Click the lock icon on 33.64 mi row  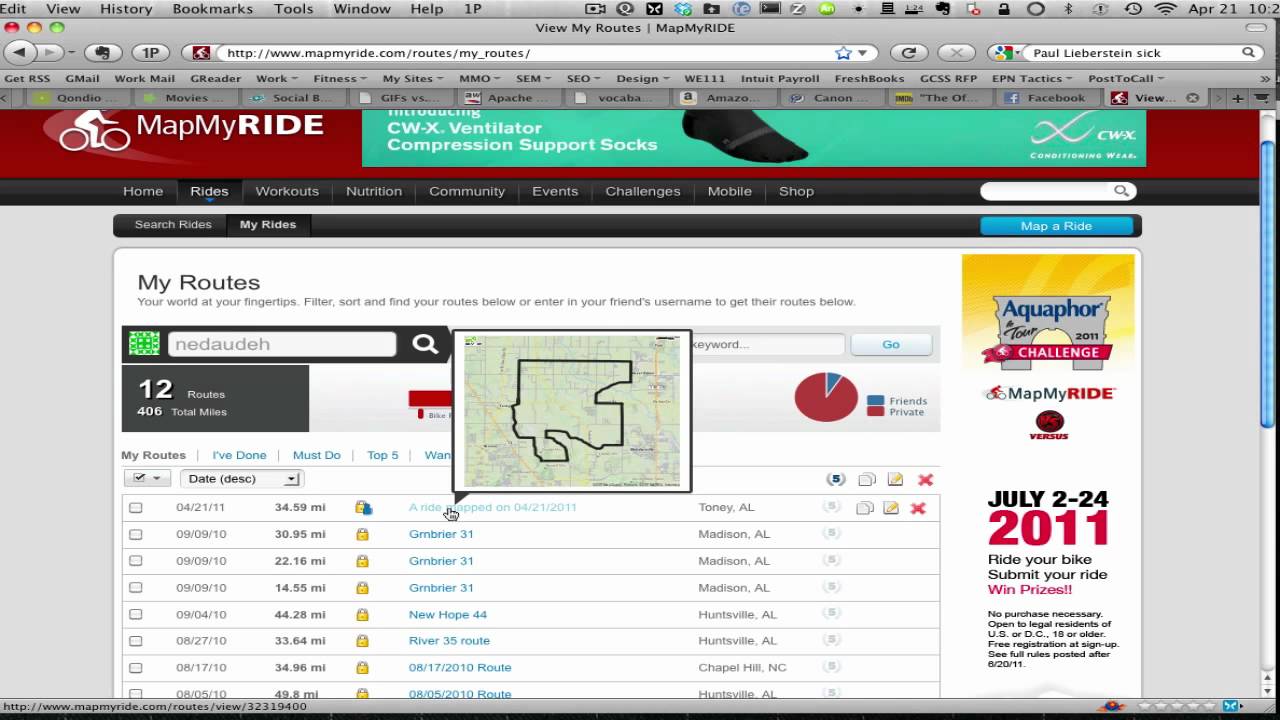pos(362,641)
